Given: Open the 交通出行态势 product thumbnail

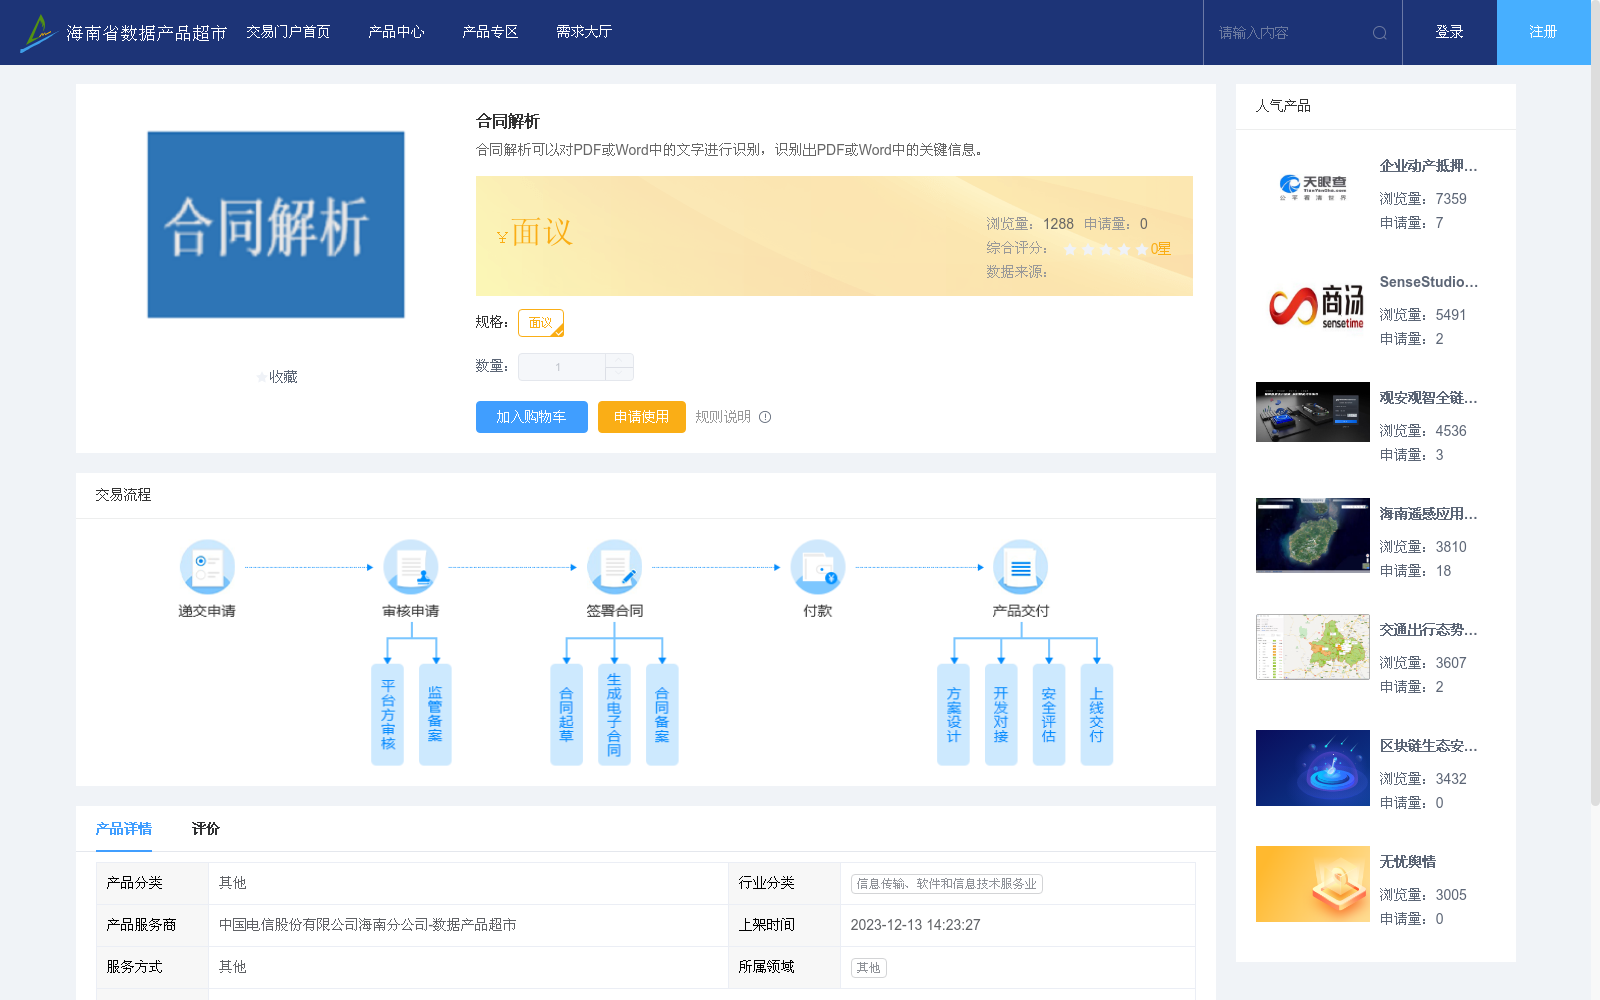Looking at the screenshot, I should [x=1313, y=647].
